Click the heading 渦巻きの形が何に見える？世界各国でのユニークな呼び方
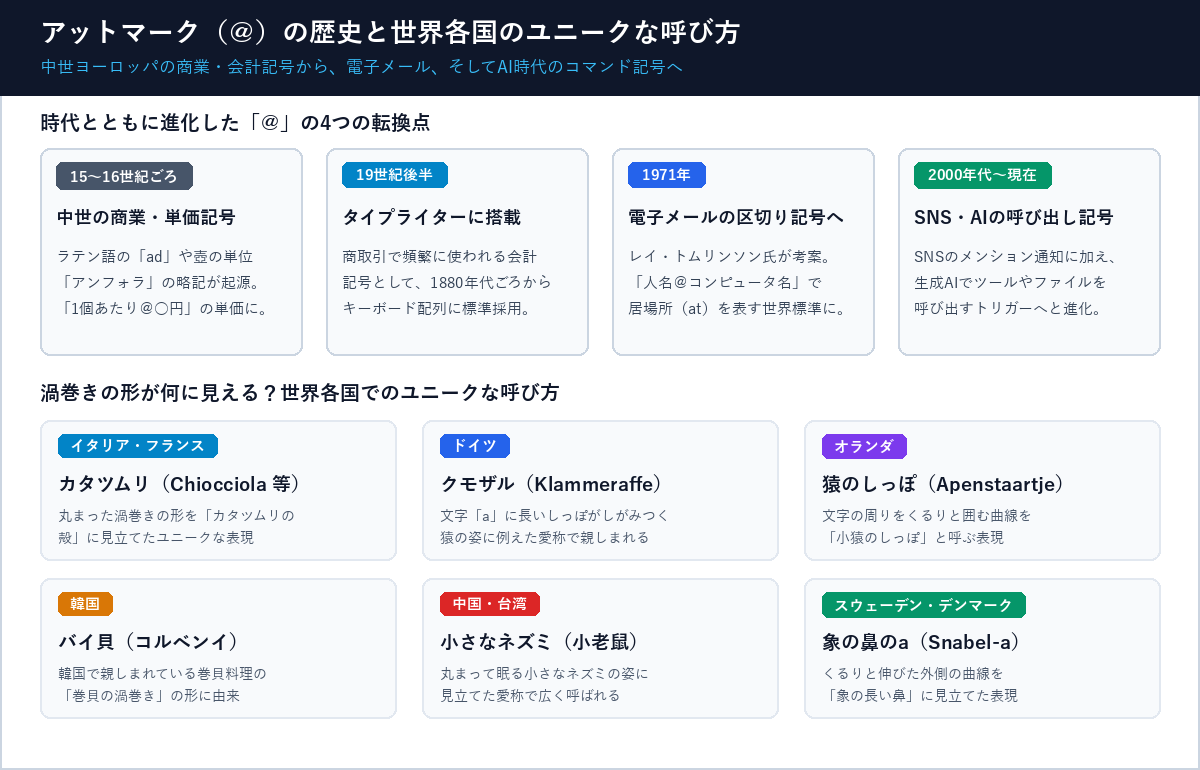The width and height of the screenshot is (1200, 770). click(300, 393)
